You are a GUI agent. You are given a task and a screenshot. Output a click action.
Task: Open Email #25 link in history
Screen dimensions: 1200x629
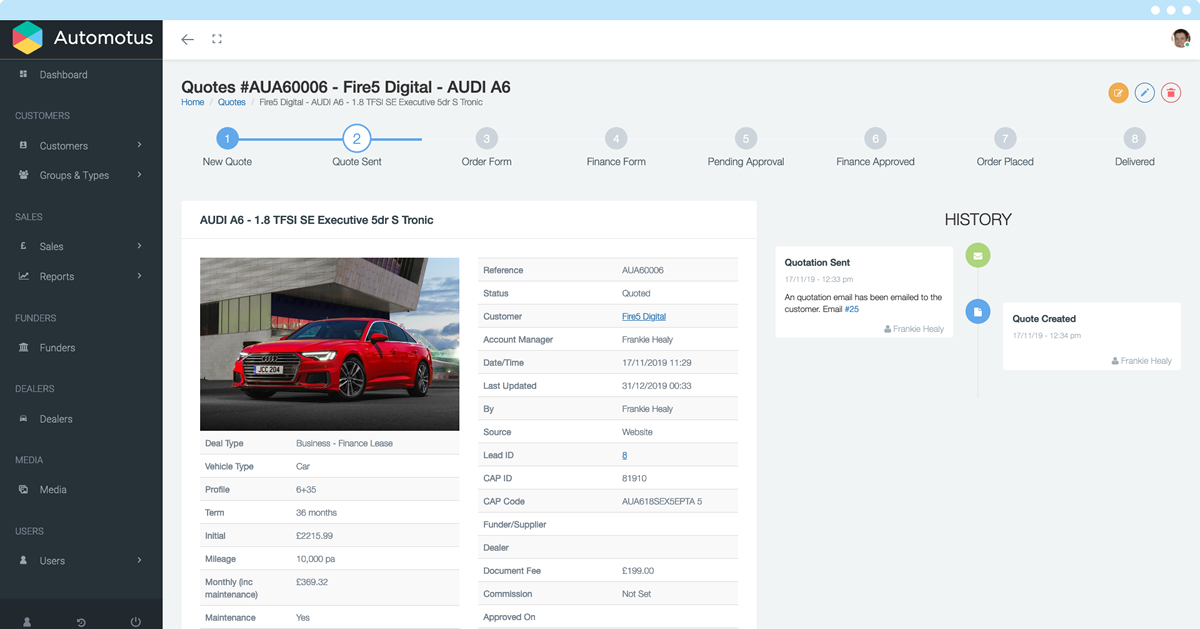[x=851, y=309]
